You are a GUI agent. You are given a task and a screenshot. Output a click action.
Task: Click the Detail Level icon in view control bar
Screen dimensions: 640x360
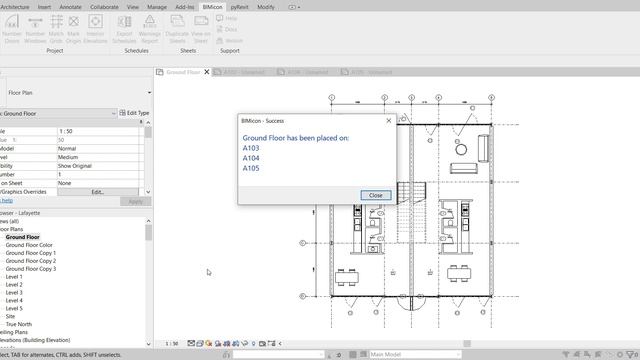click(191, 343)
